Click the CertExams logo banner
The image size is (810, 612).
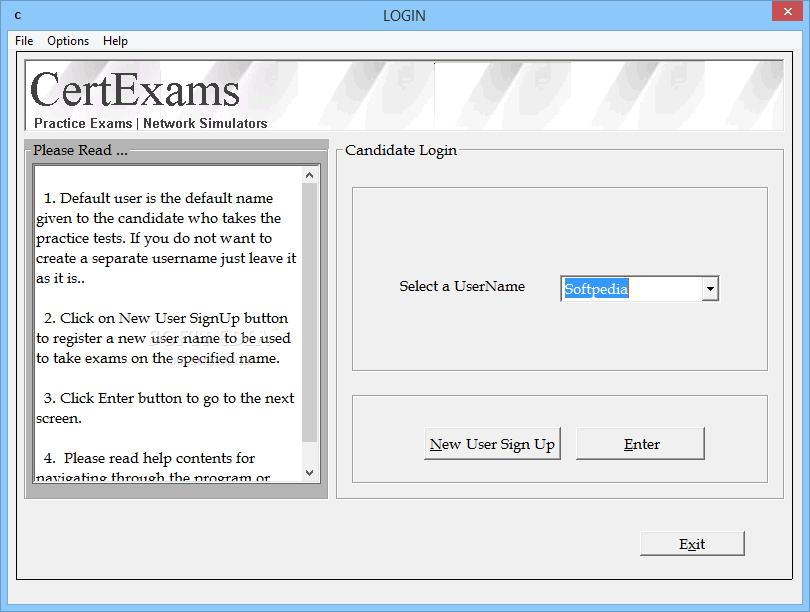404,96
